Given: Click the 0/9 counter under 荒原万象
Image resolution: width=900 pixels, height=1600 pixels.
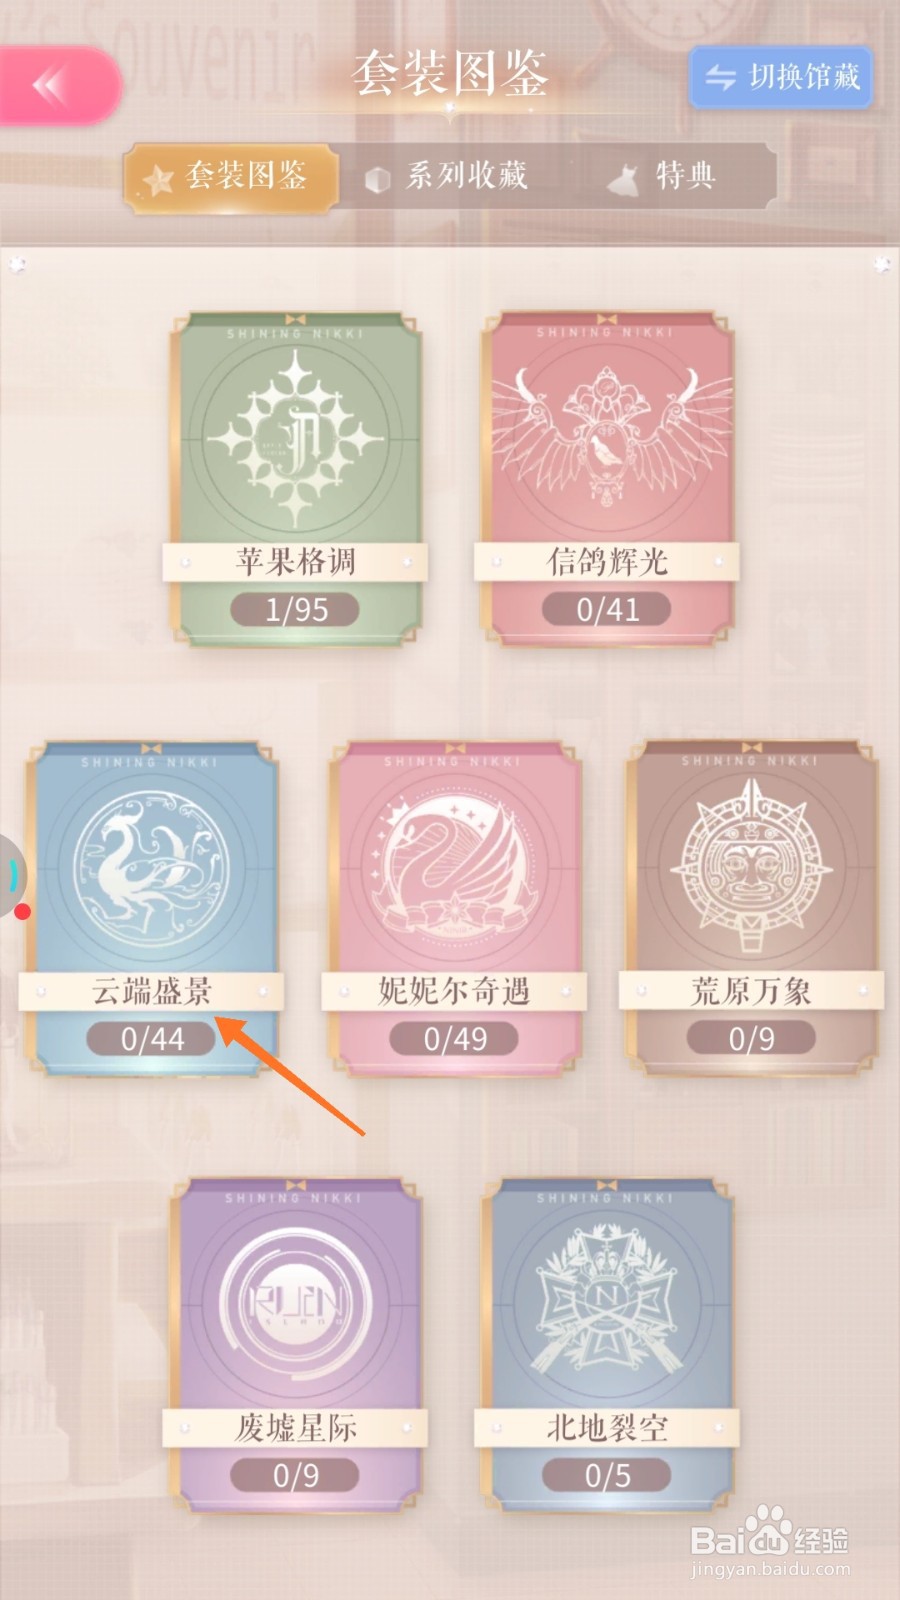Looking at the screenshot, I should pos(751,1038).
